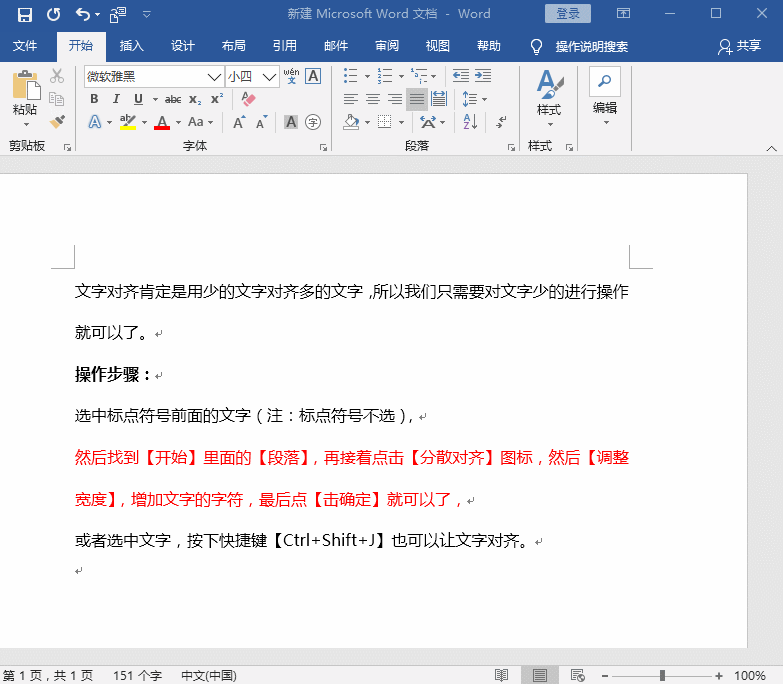Click the Clear Formatting eraser icon
This screenshot has height=684, width=783.
click(x=249, y=99)
